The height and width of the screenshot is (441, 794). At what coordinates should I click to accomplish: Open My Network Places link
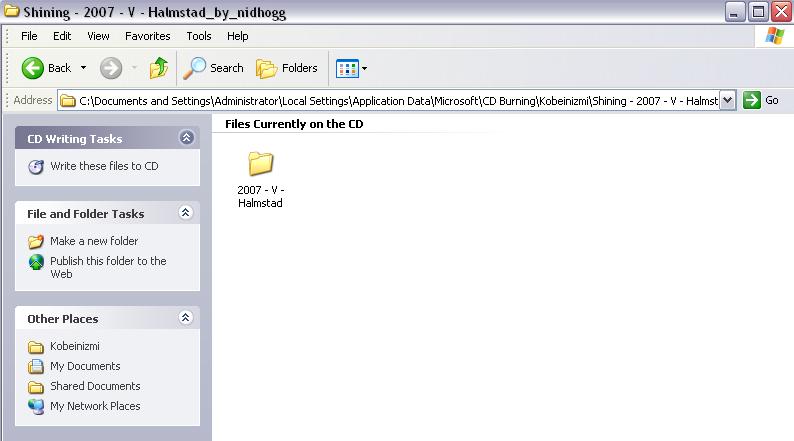pyautogui.click(x=95, y=406)
